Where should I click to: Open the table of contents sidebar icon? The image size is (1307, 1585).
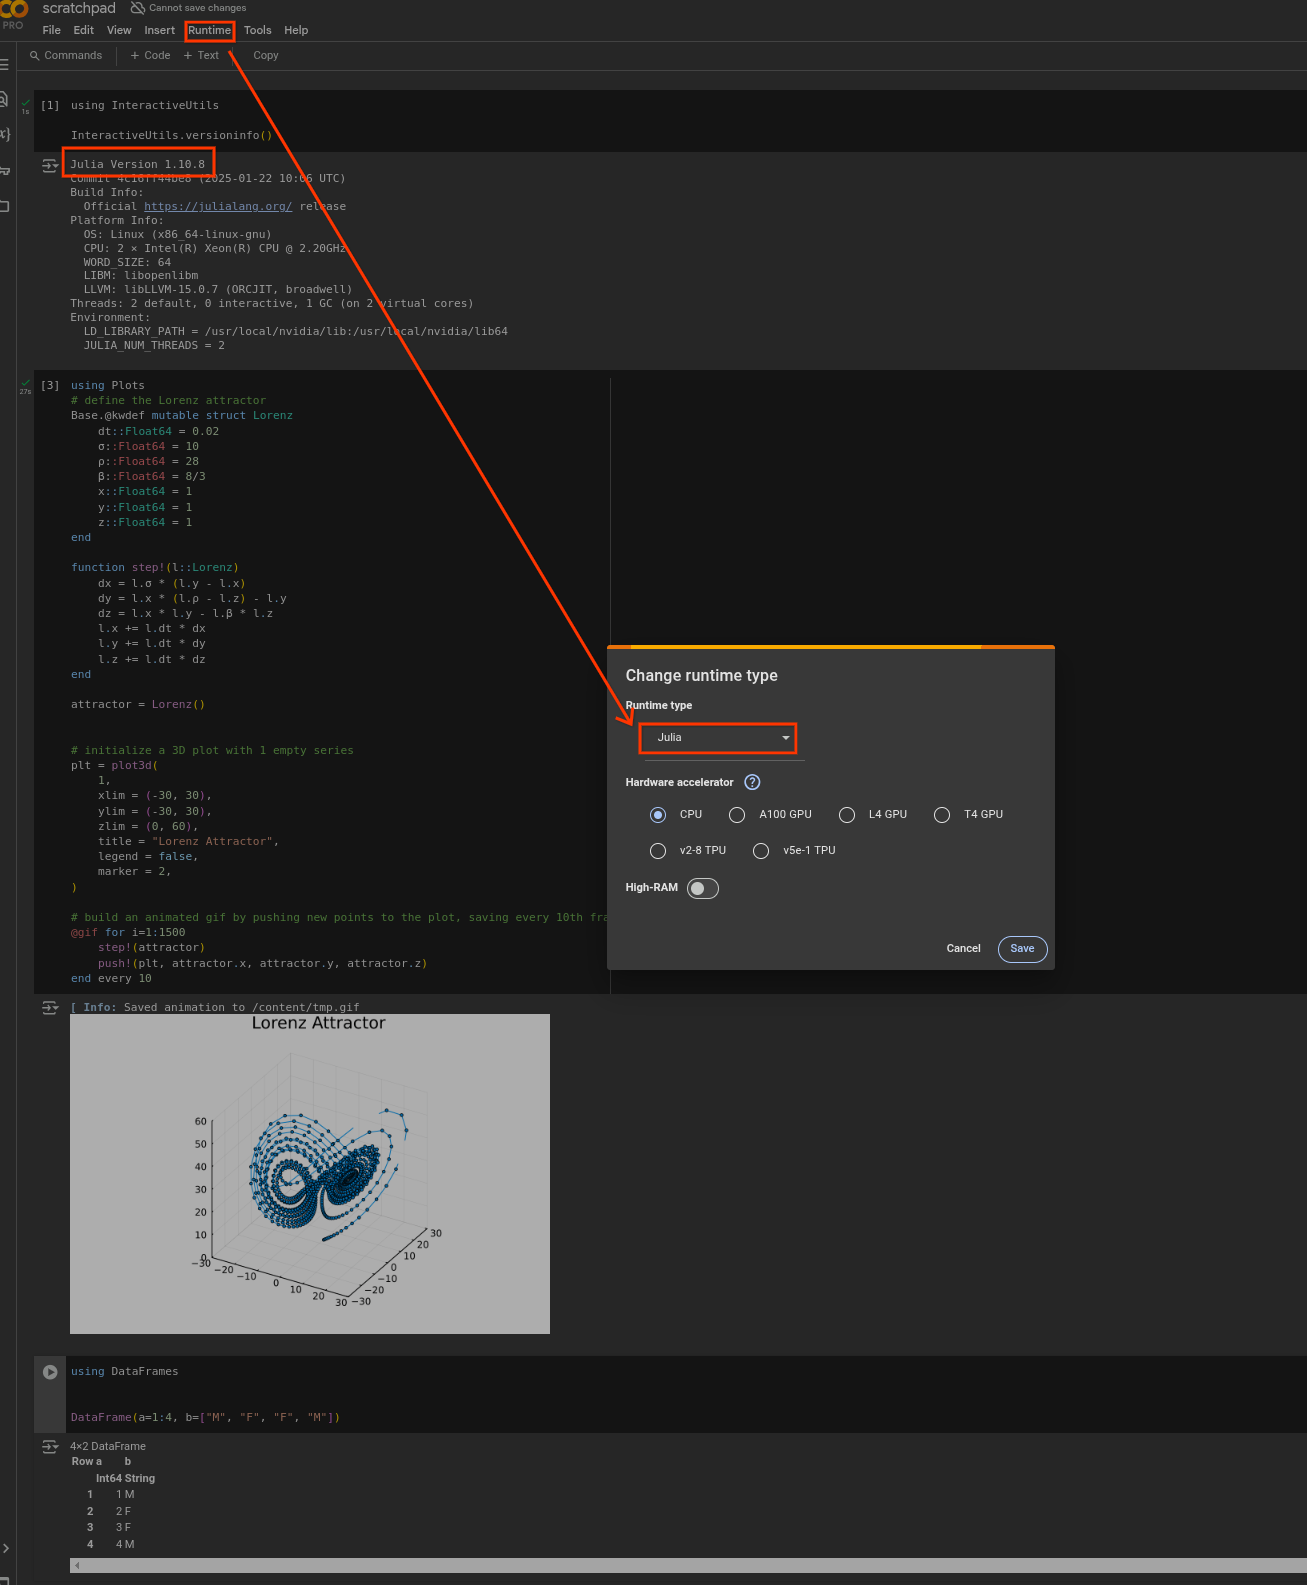pyautogui.click(x=5, y=65)
